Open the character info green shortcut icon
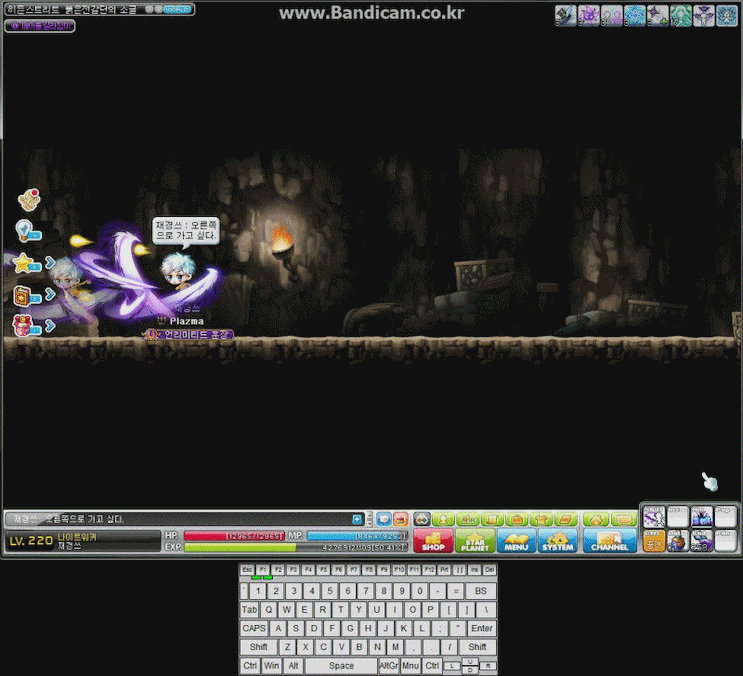The image size is (743, 676). click(x=444, y=519)
